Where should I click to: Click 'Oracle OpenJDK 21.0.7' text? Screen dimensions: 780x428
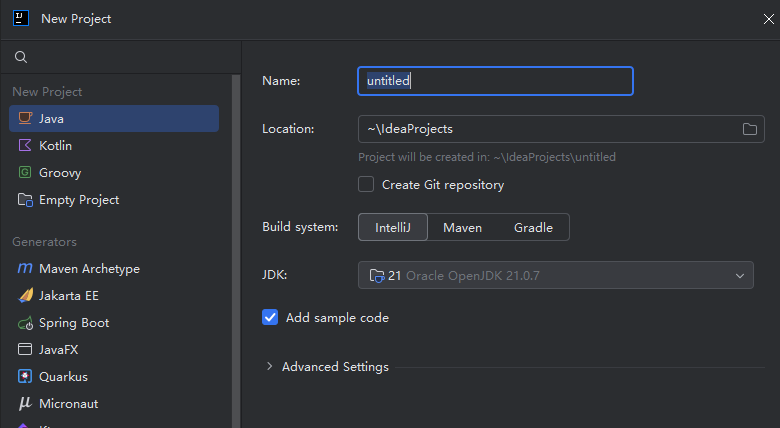(x=473, y=276)
